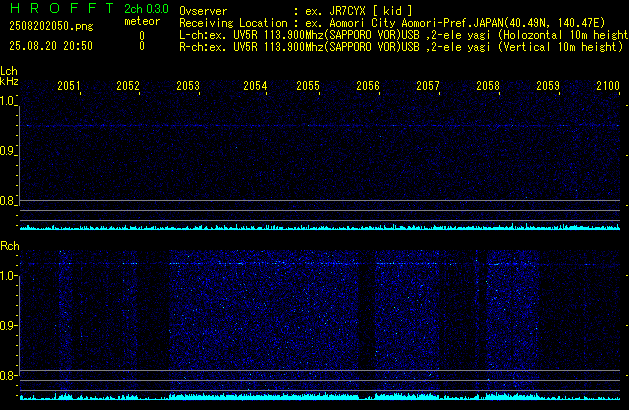Select the 0.9 frequency label on Rch axis

click(7, 325)
